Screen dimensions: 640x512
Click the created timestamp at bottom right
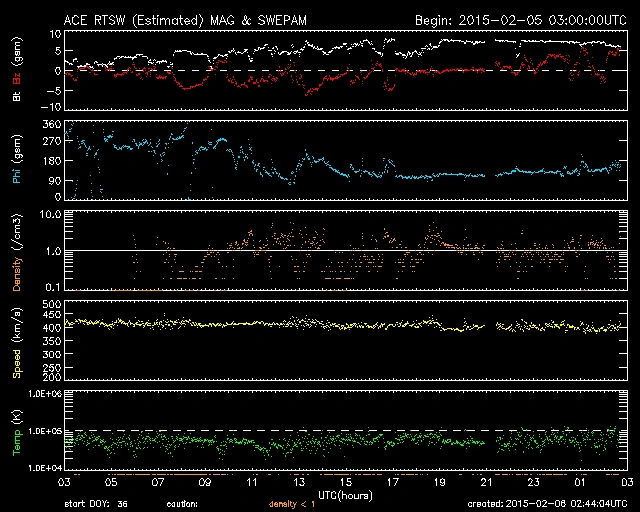pos(552,504)
